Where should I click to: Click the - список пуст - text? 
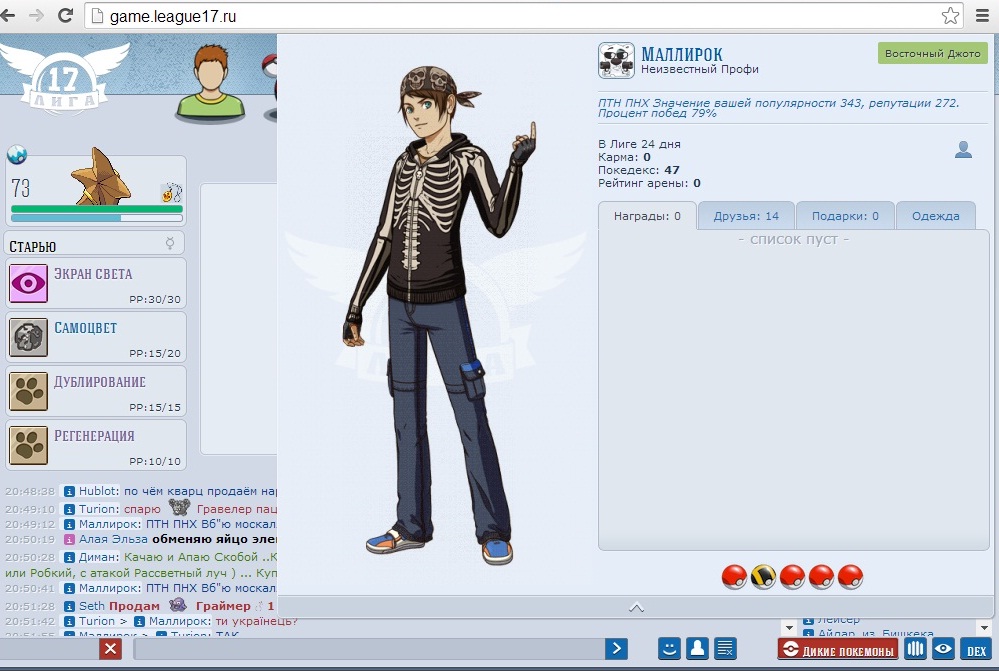pyautogui.click(x=793, y=240)
